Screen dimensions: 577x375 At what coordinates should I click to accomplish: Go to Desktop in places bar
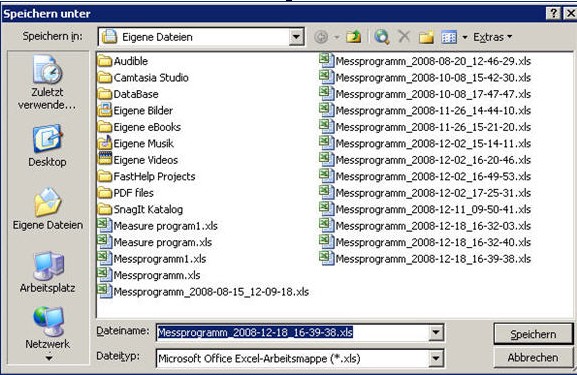(x=47, y=146)
